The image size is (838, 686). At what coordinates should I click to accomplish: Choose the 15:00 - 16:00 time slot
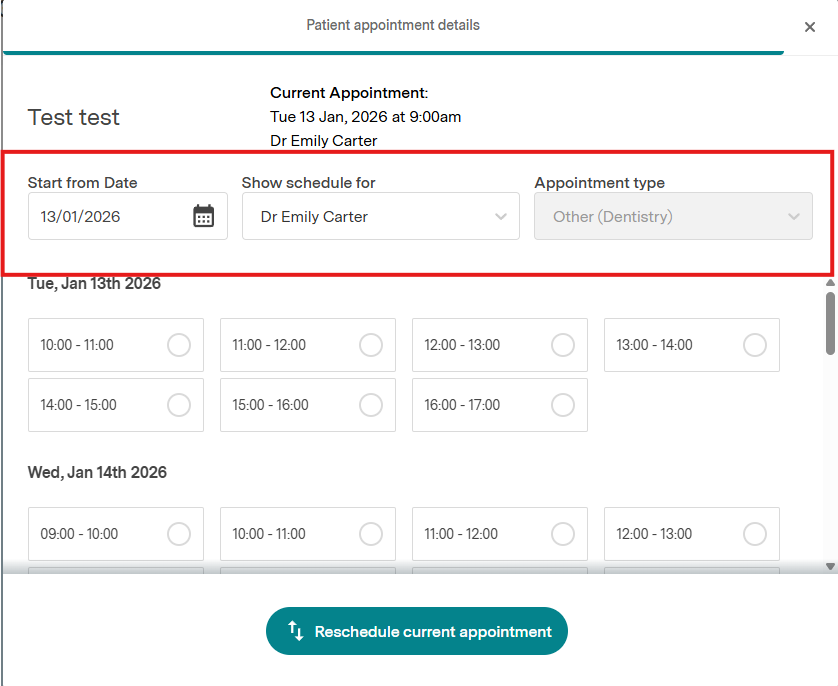click(371, 405)
